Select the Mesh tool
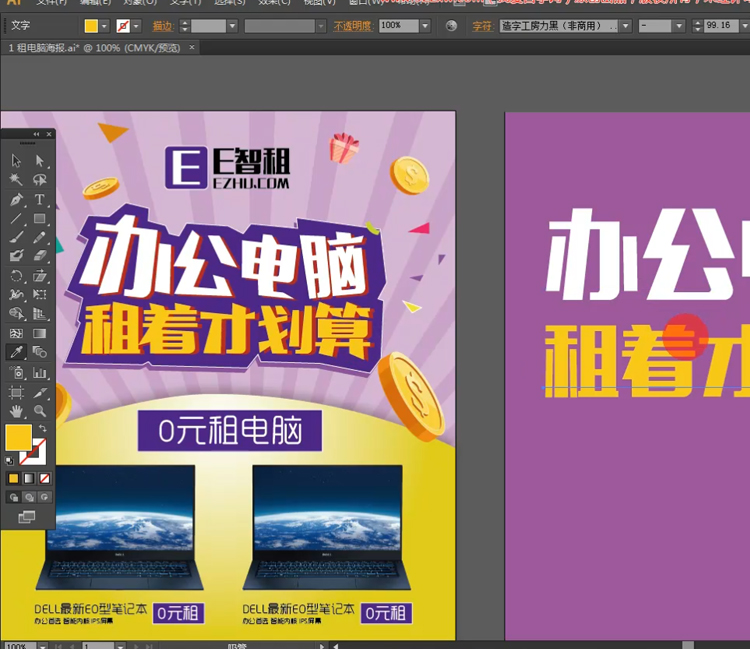The height and width of the screenshot is (649, 750). pos(16,333)
